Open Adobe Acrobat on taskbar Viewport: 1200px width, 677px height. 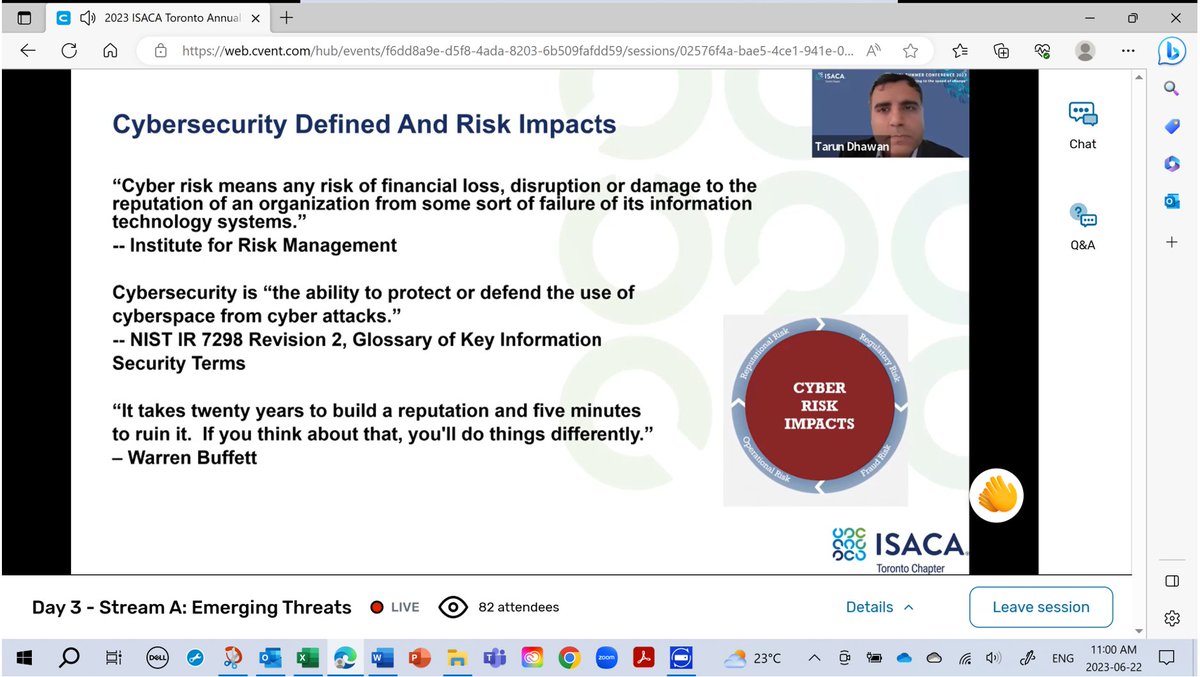coord(645,658)
